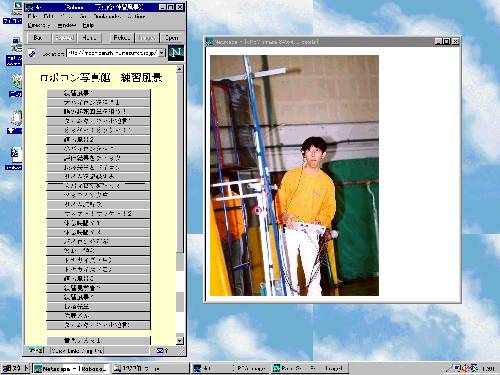Click the Reload toolbar button
500x375 pixels.
pos(122,38)
